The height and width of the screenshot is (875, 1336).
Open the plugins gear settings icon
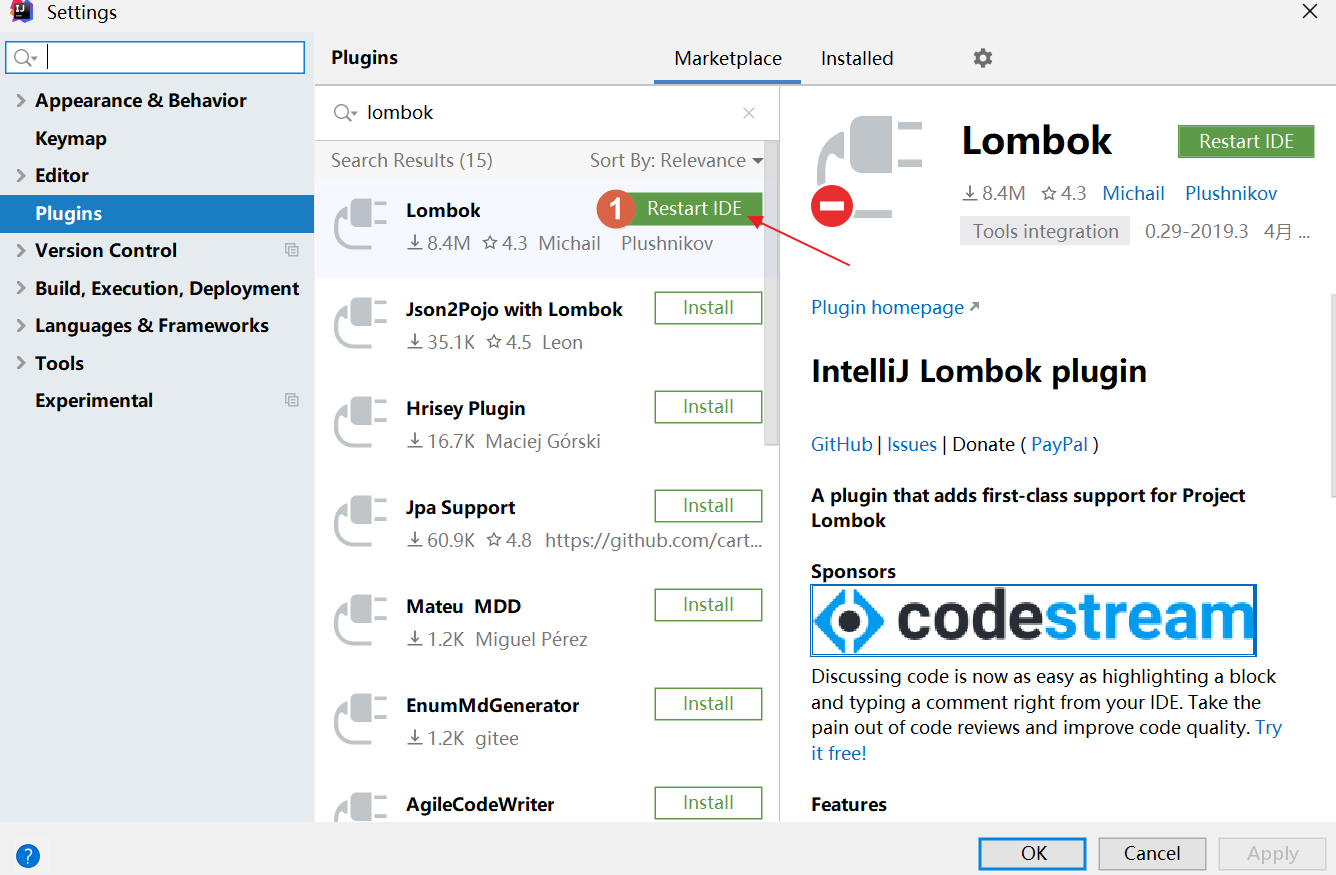(983, 58)
